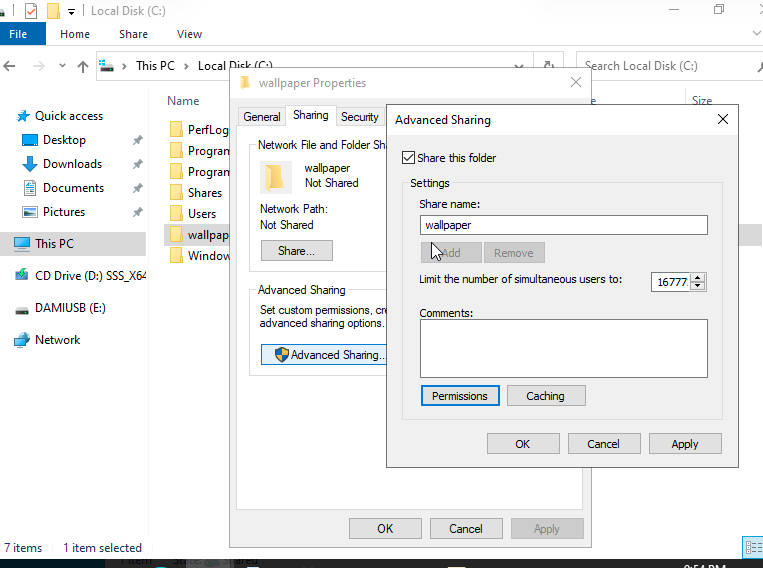
Task: Select the Windows folder icon
Action: click(x=177, y=256)
